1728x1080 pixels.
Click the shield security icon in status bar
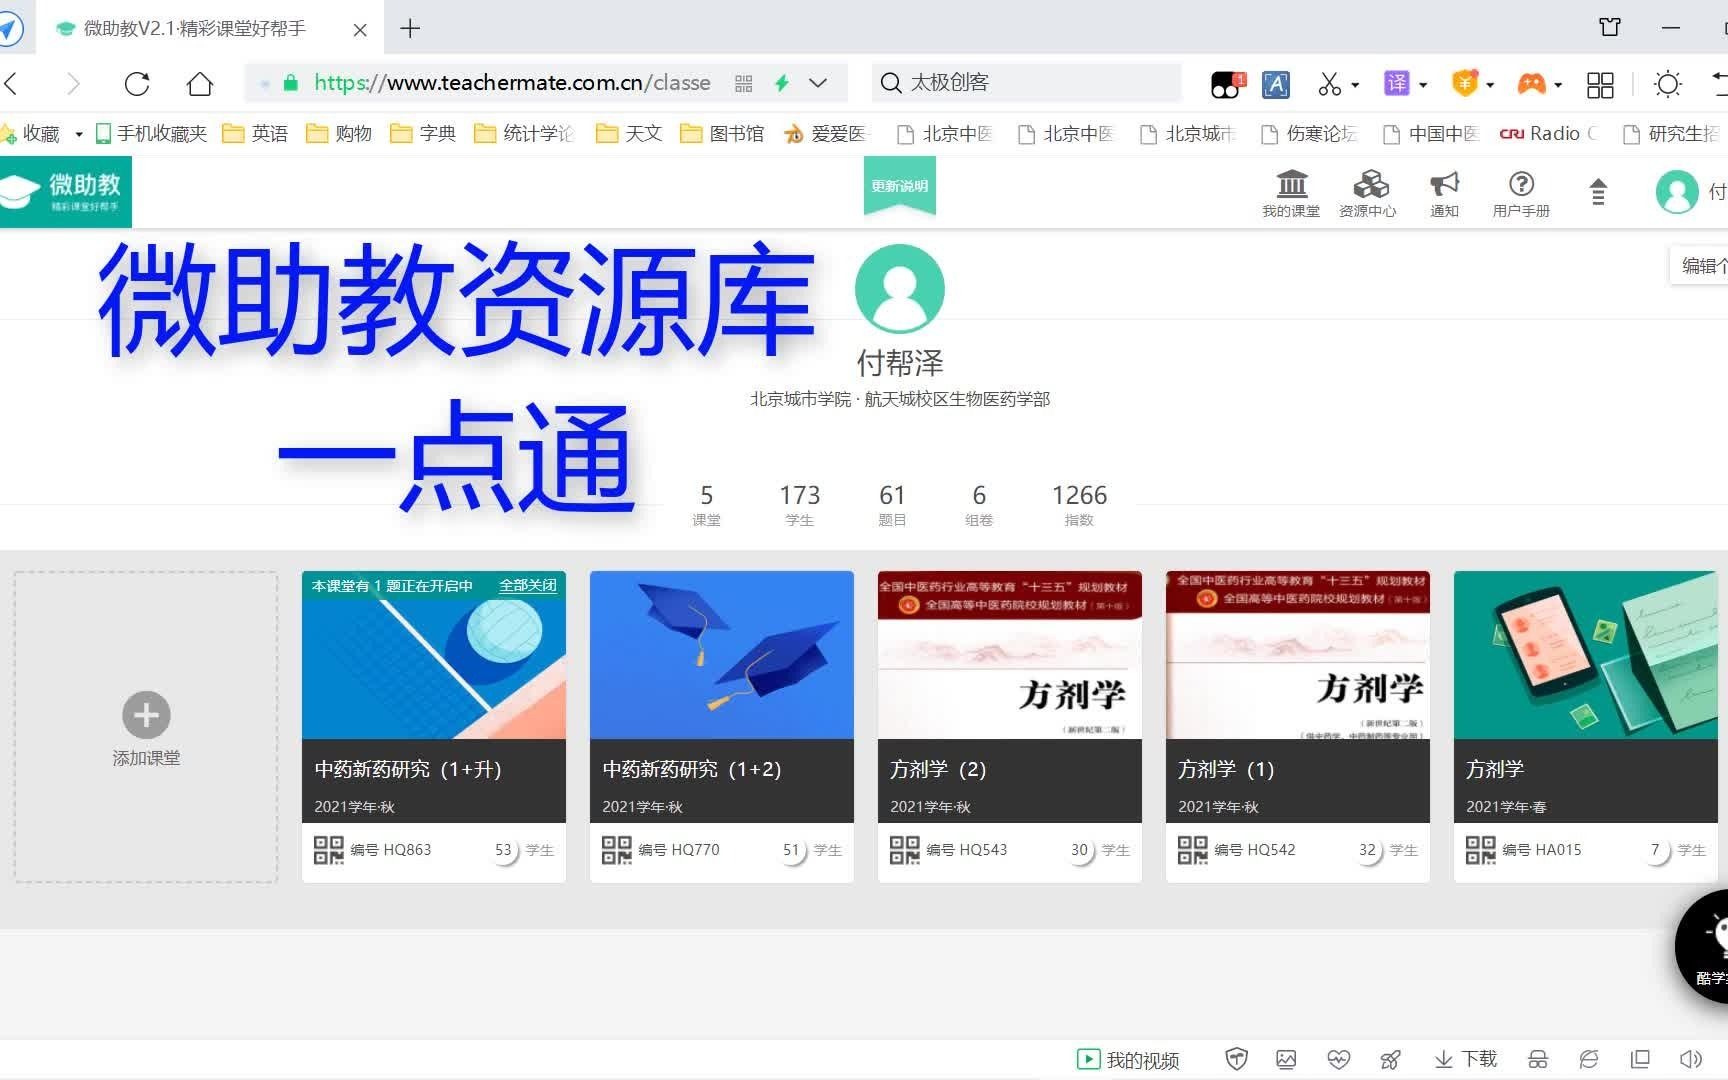1237,1060
